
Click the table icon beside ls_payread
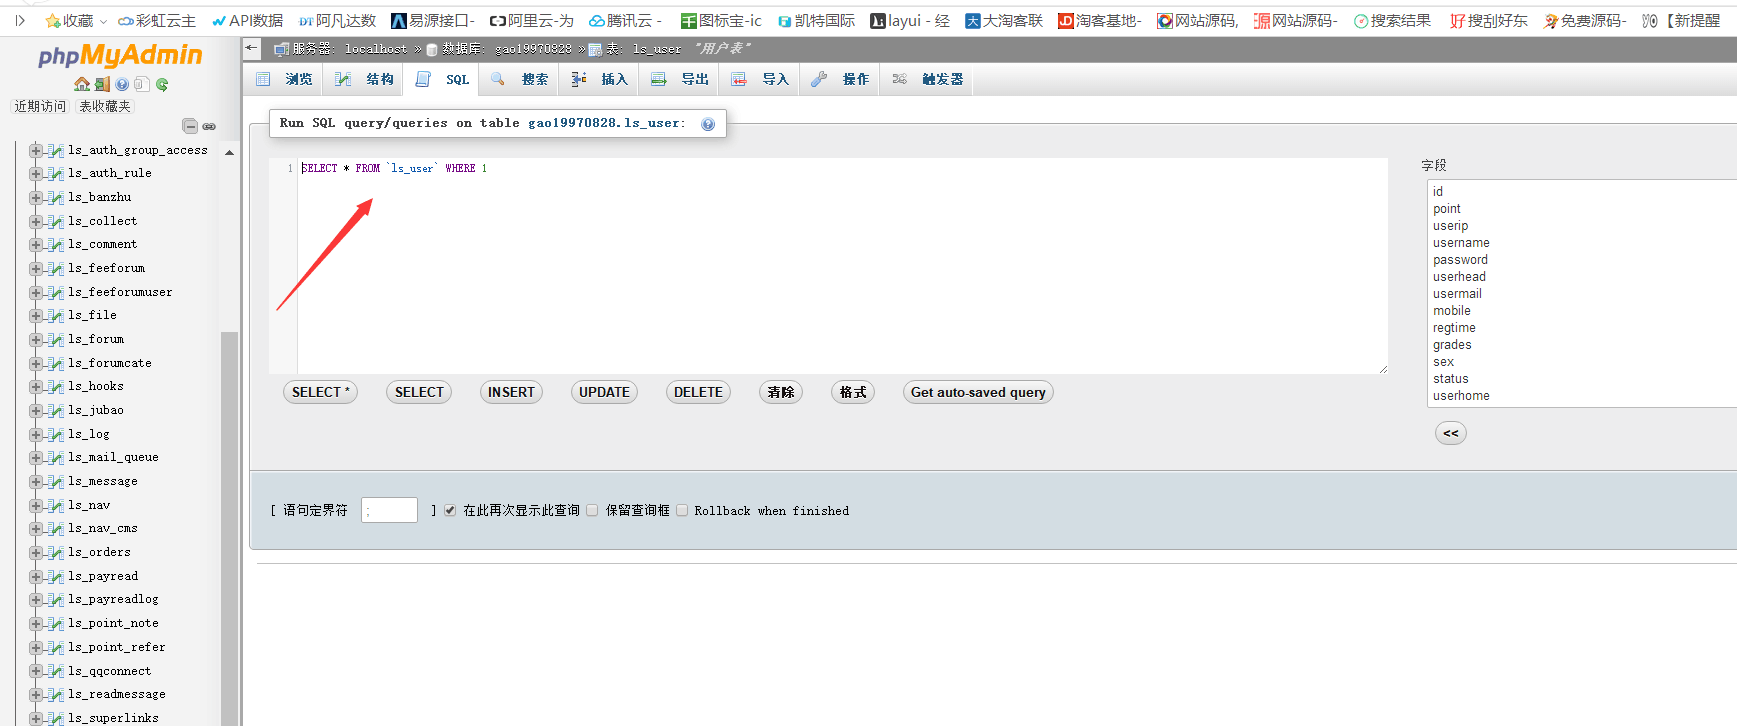pyautogui.click(x=56, y=577)
